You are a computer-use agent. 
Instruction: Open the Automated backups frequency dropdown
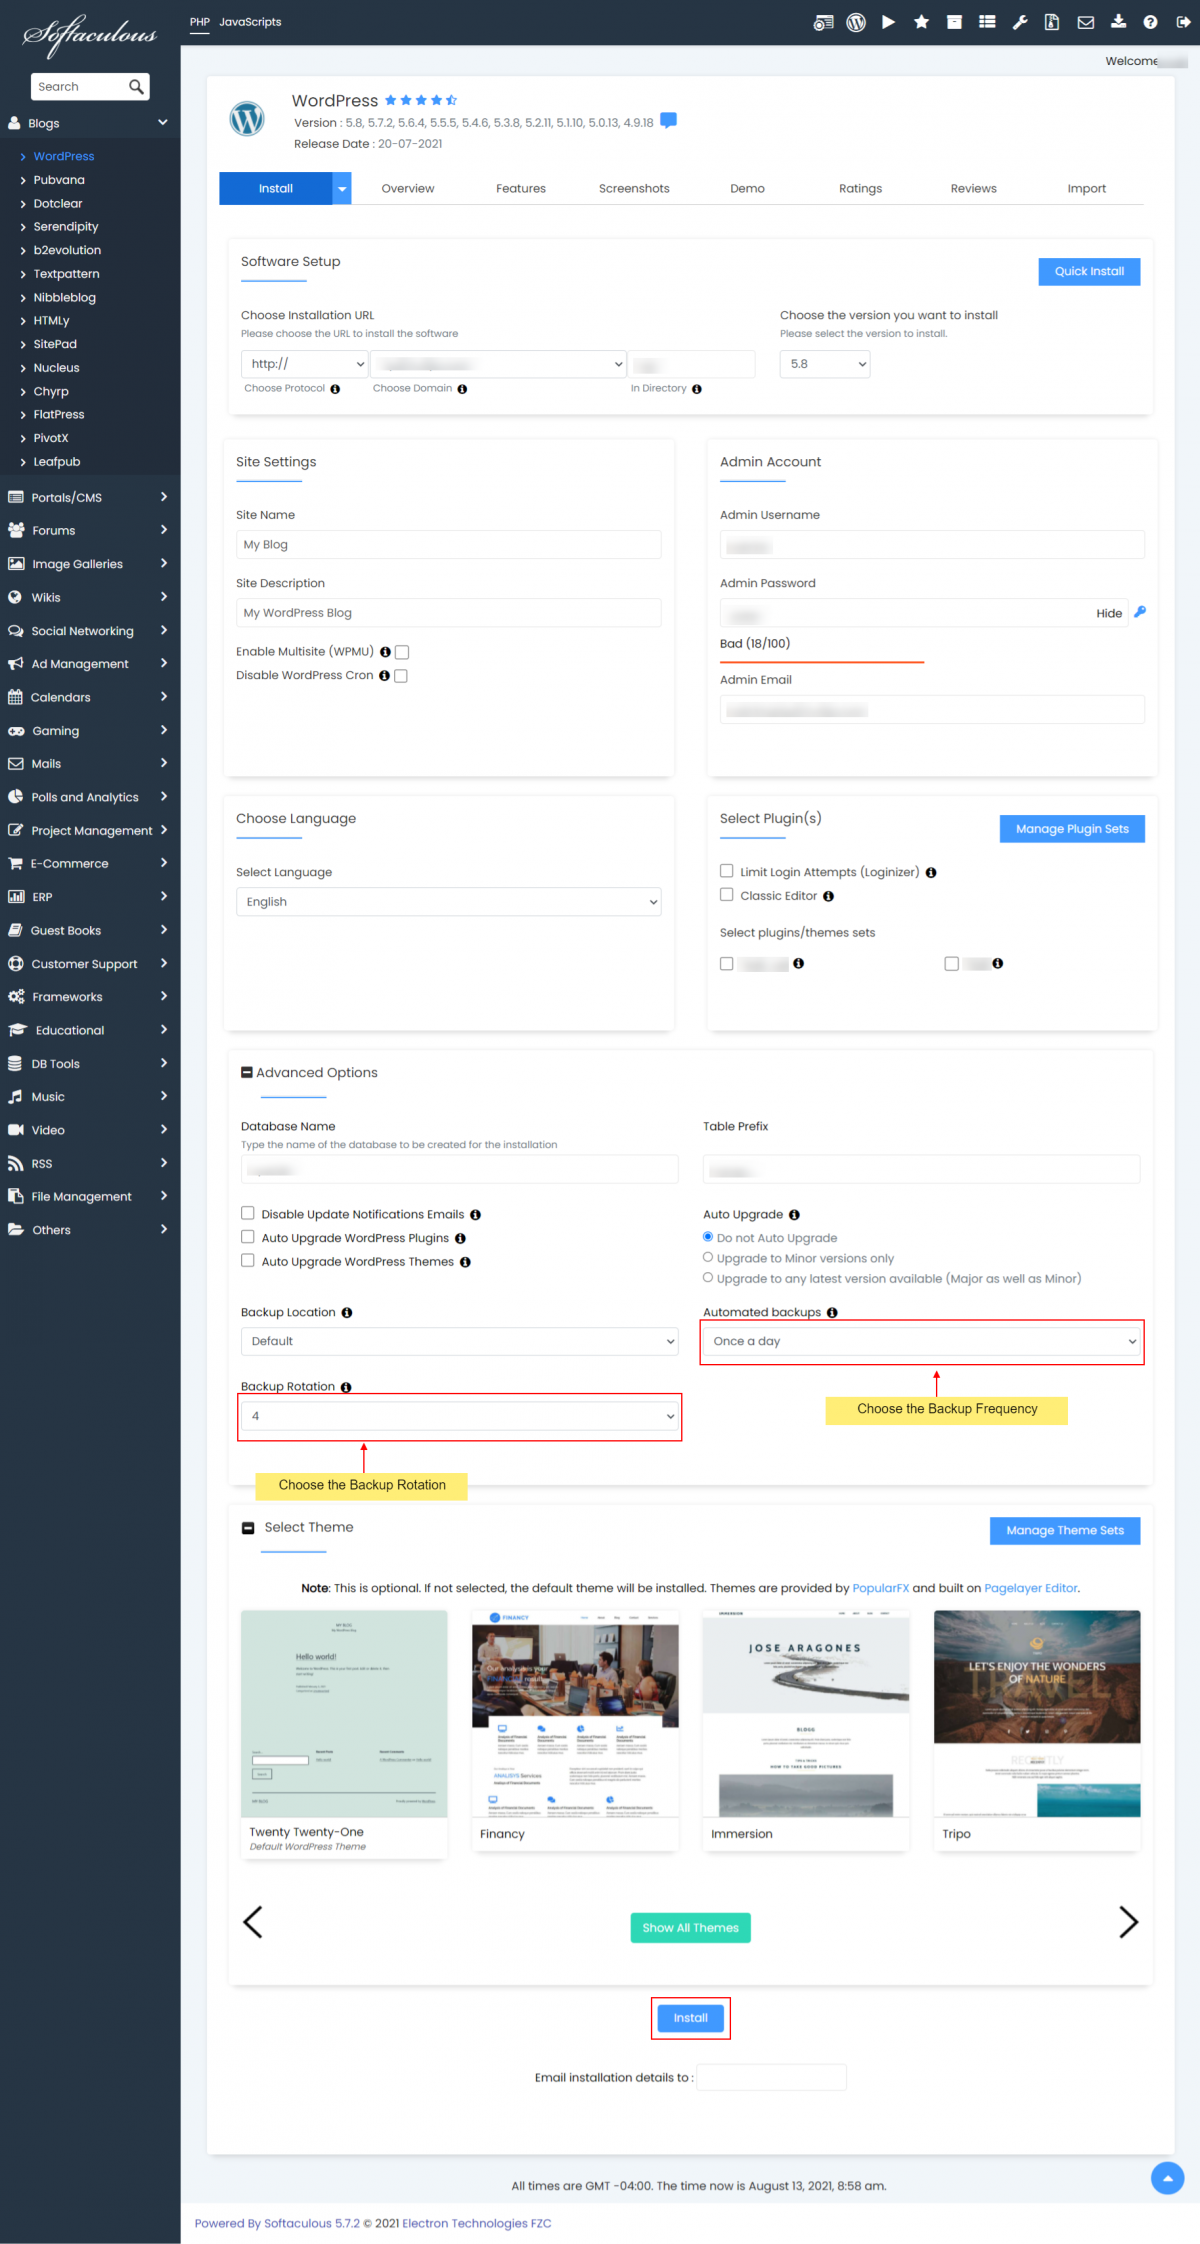point(922,1342)
